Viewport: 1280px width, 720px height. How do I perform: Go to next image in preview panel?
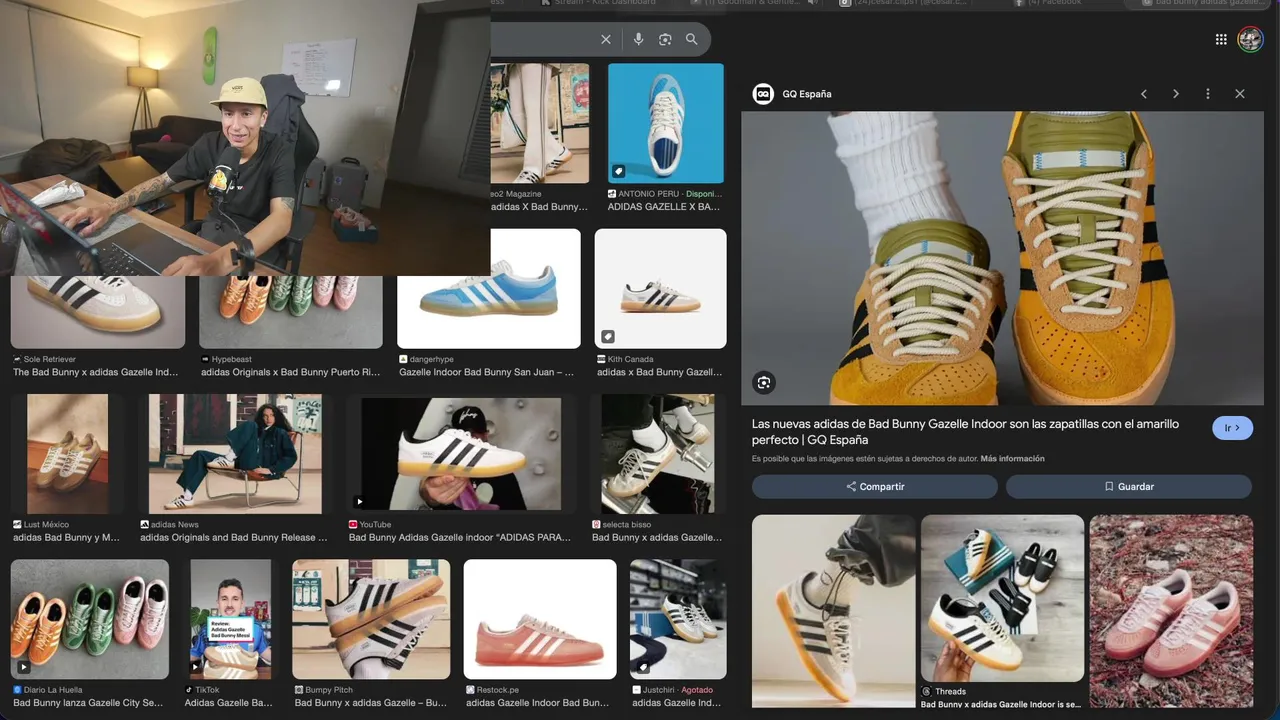[1176, 94]
